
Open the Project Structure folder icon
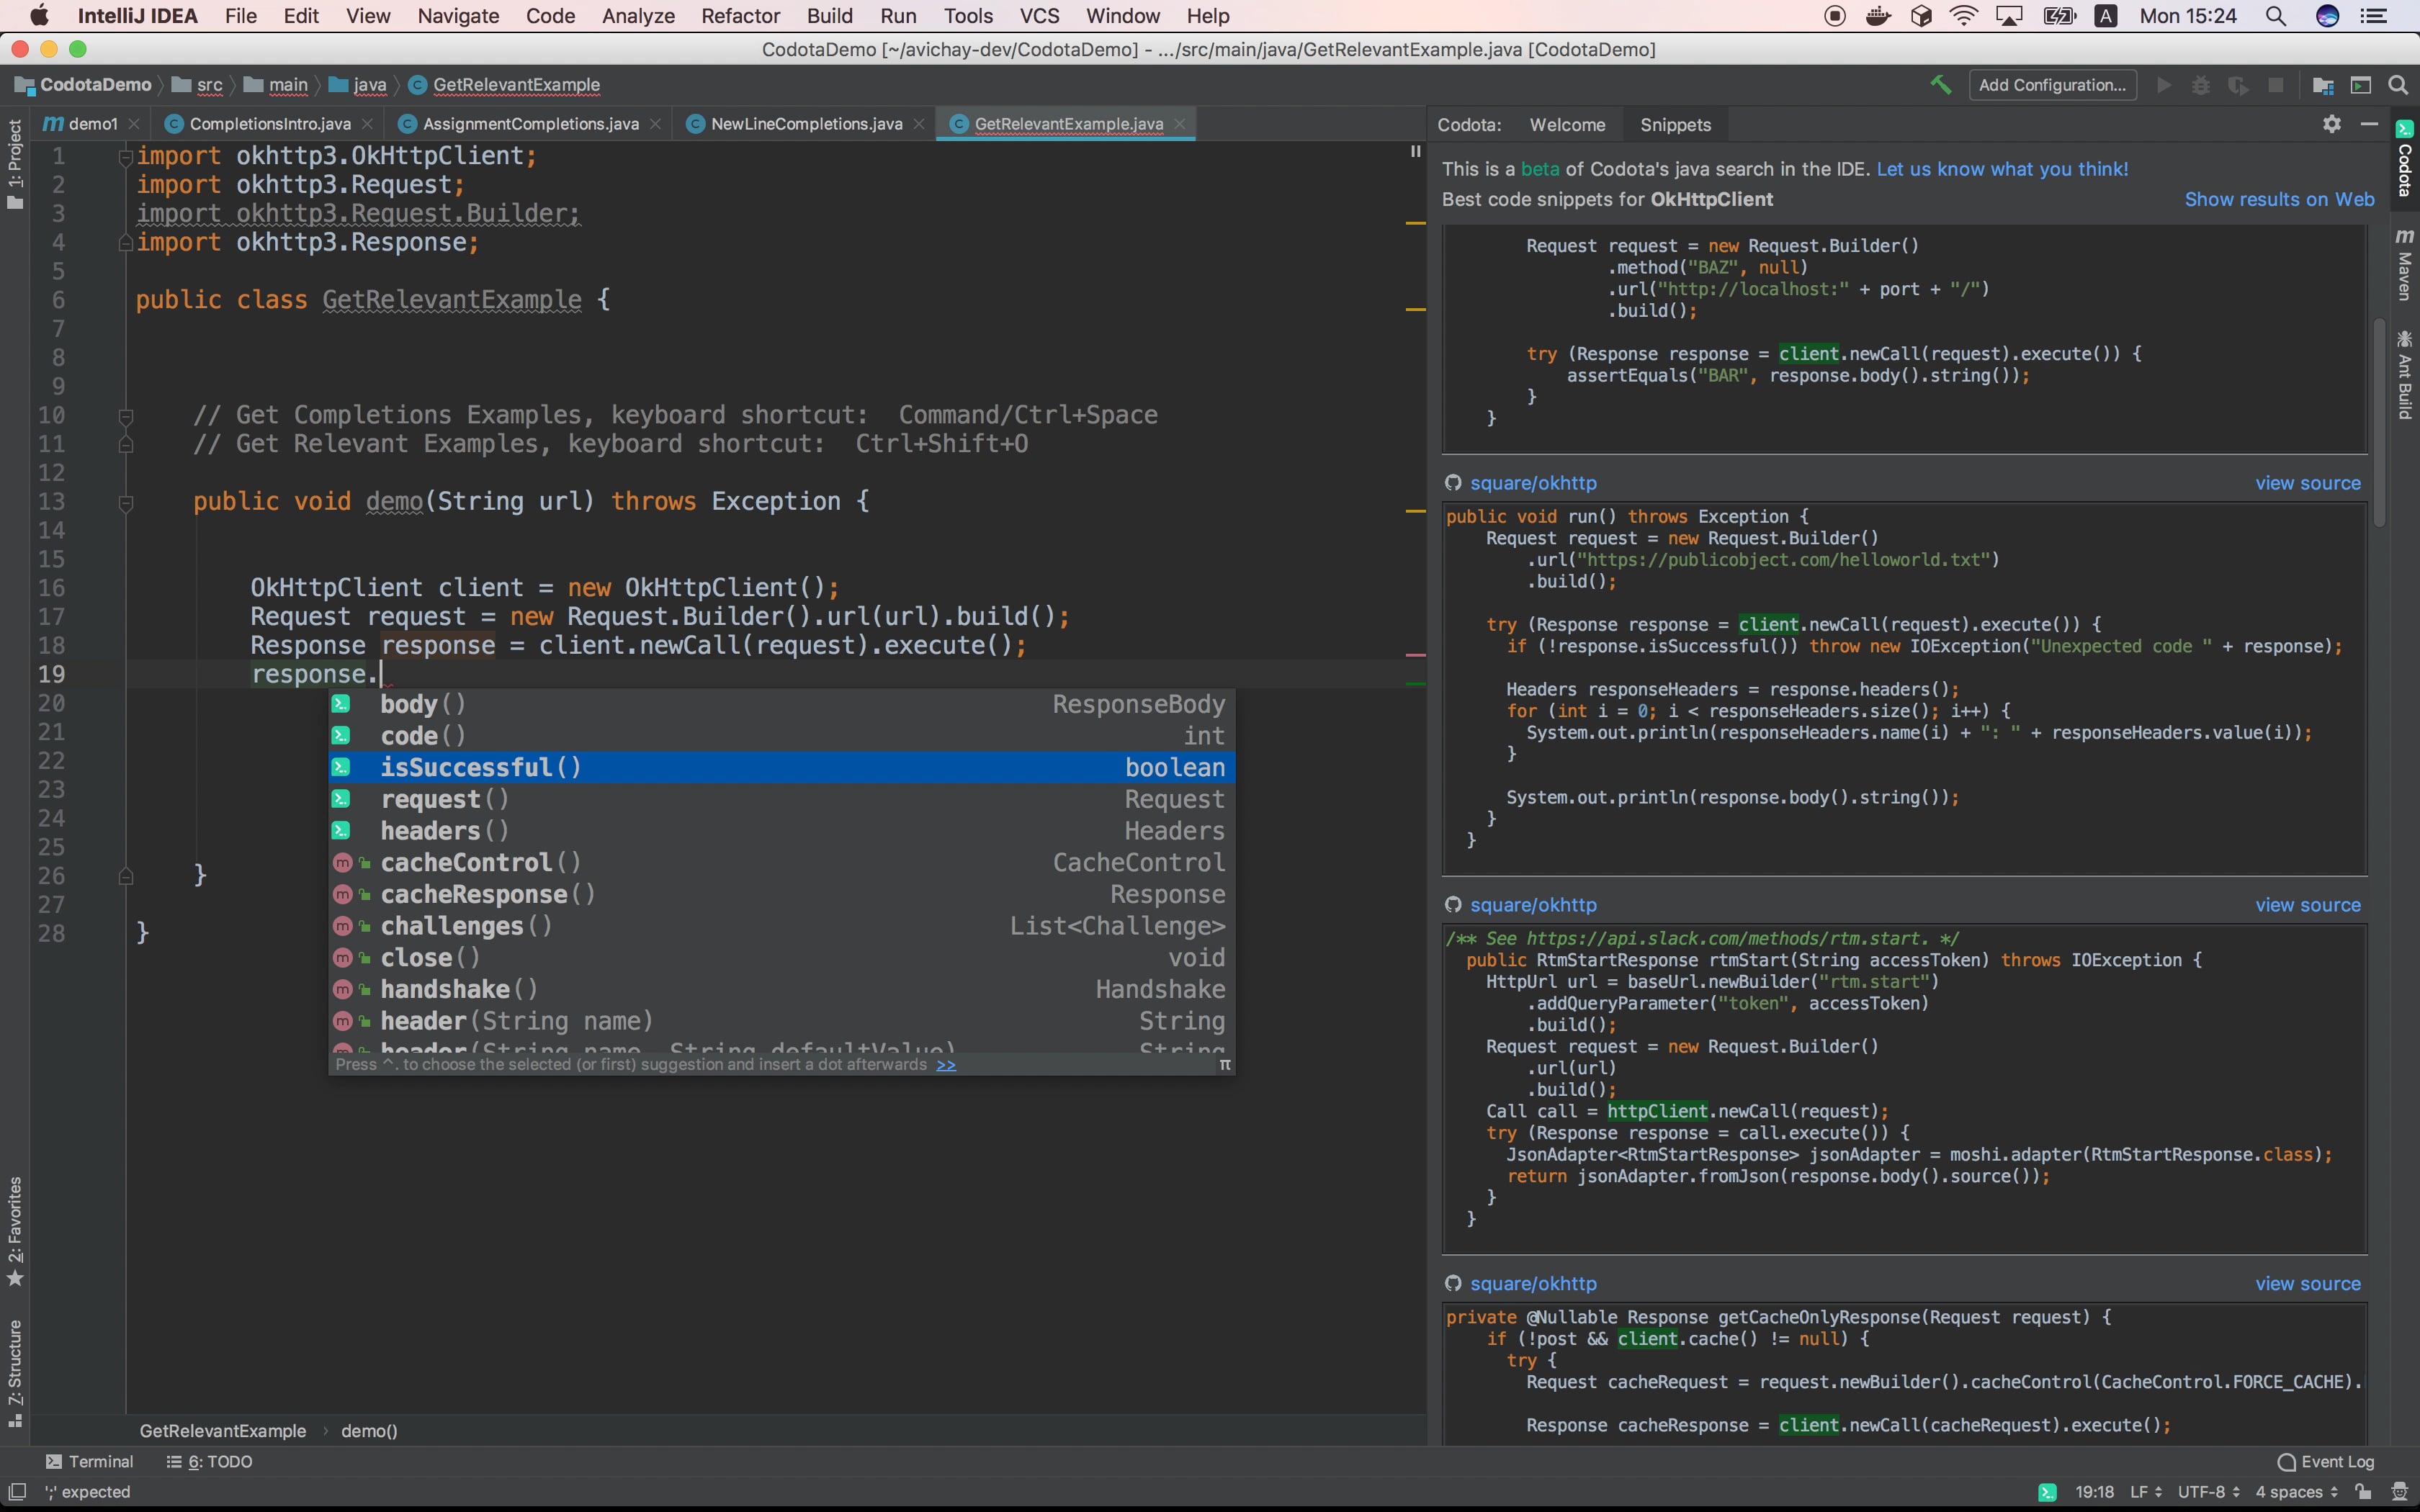[2323, 85]
